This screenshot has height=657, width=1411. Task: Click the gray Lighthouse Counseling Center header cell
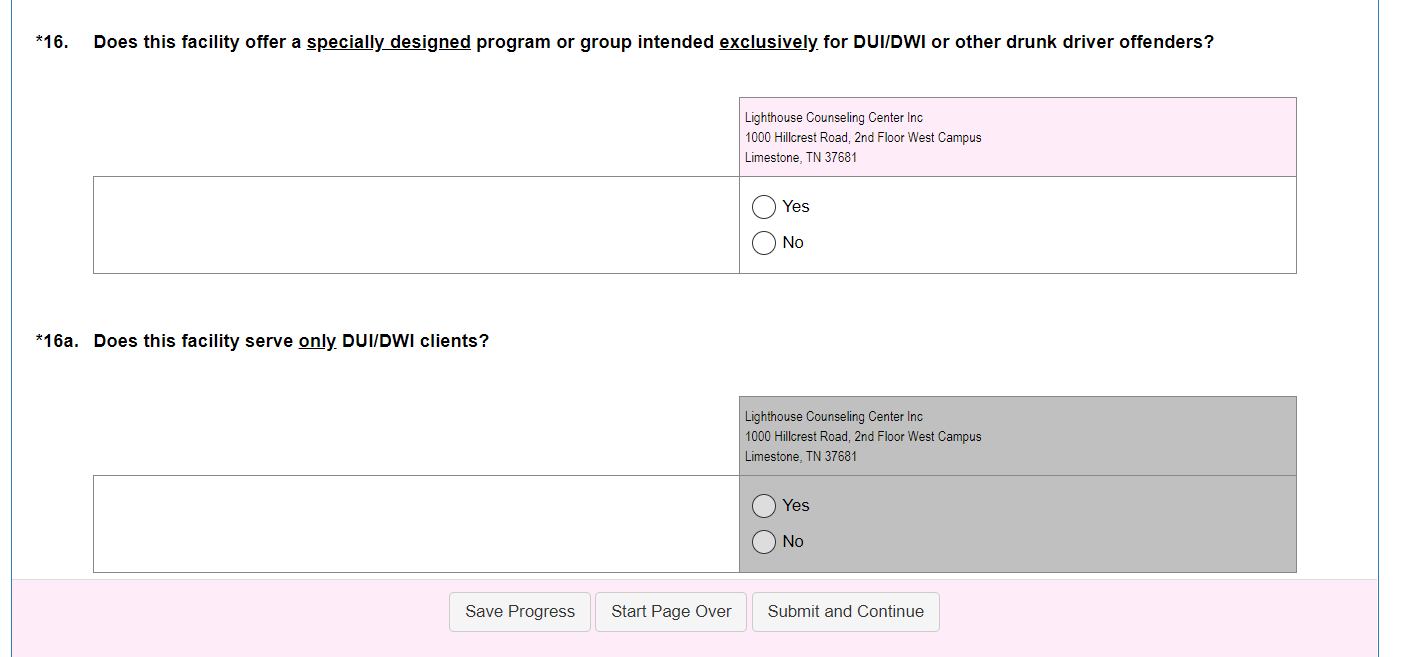click(1017, 436)
